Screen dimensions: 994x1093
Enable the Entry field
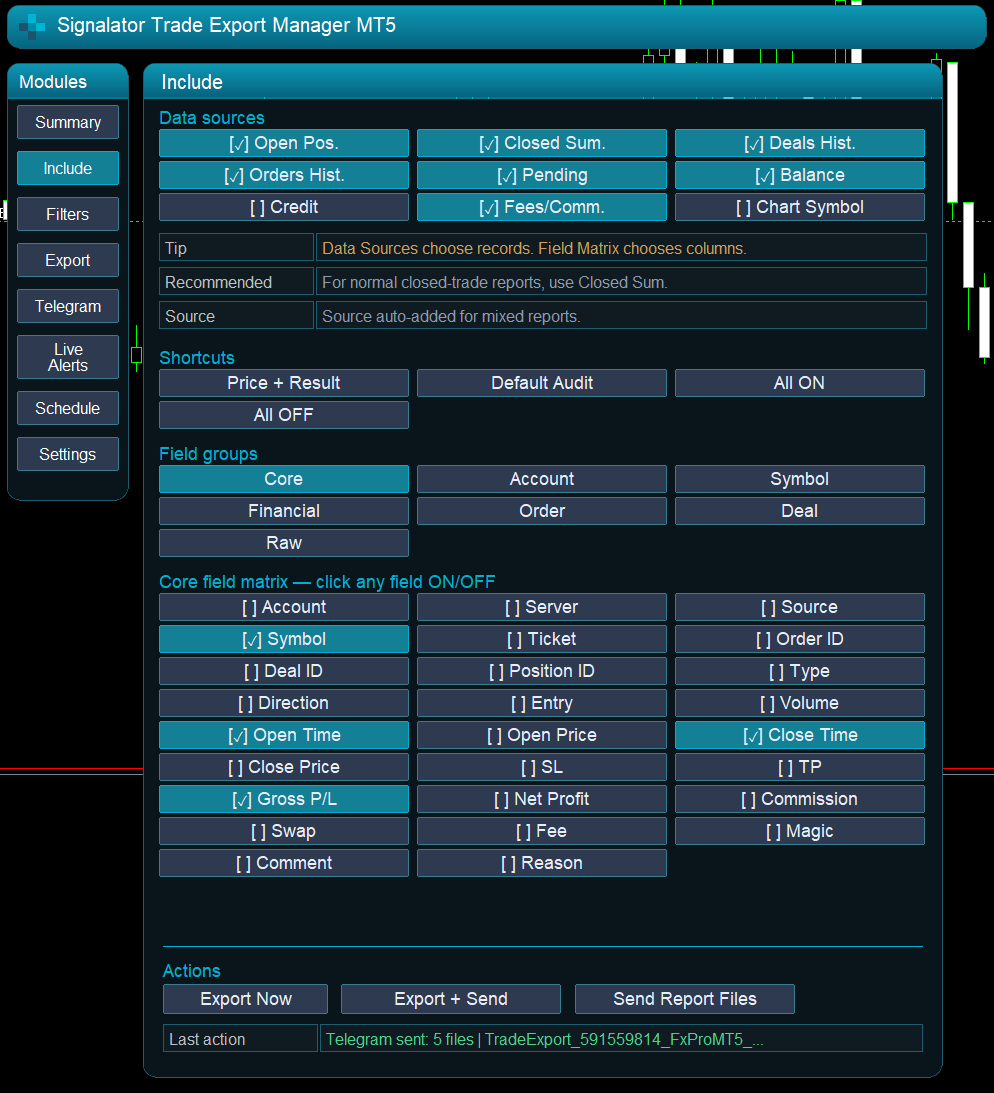pyautogui.click(x=542, y=703)
